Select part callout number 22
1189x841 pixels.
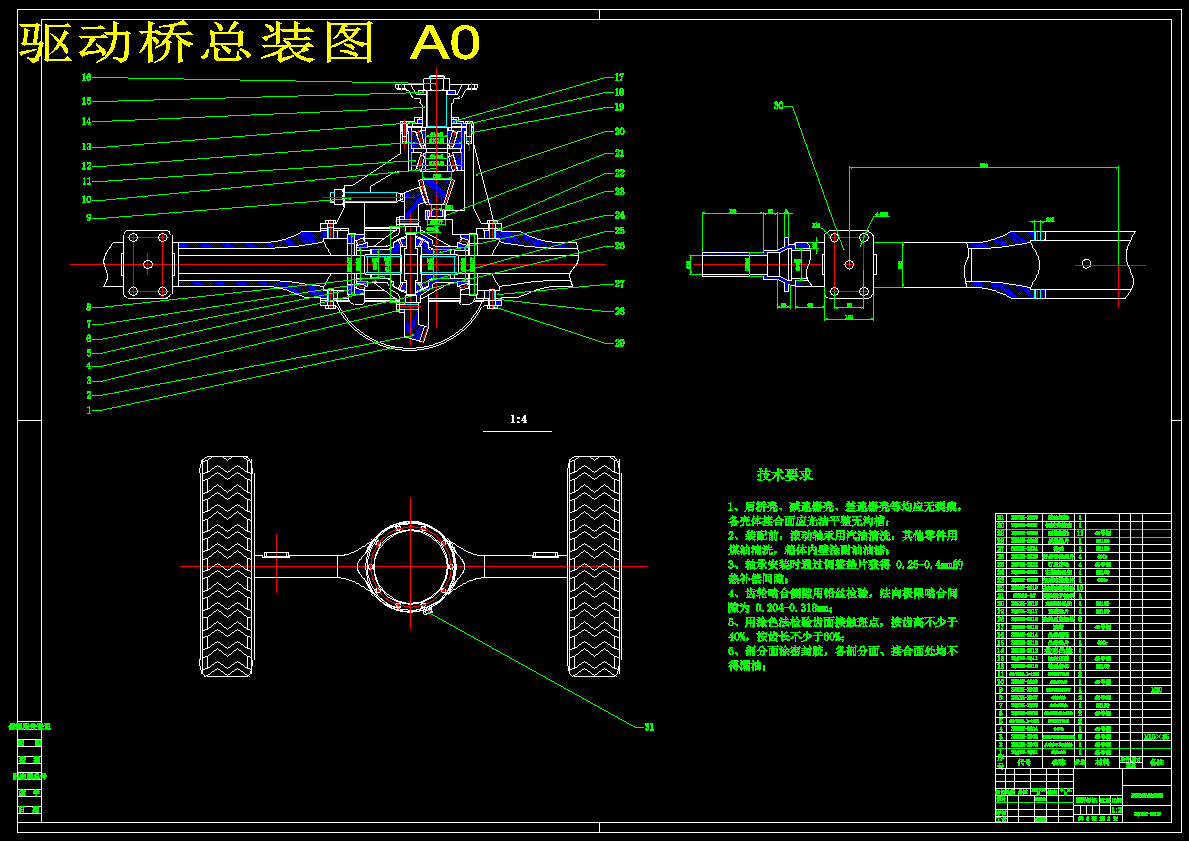coord(620,174)
